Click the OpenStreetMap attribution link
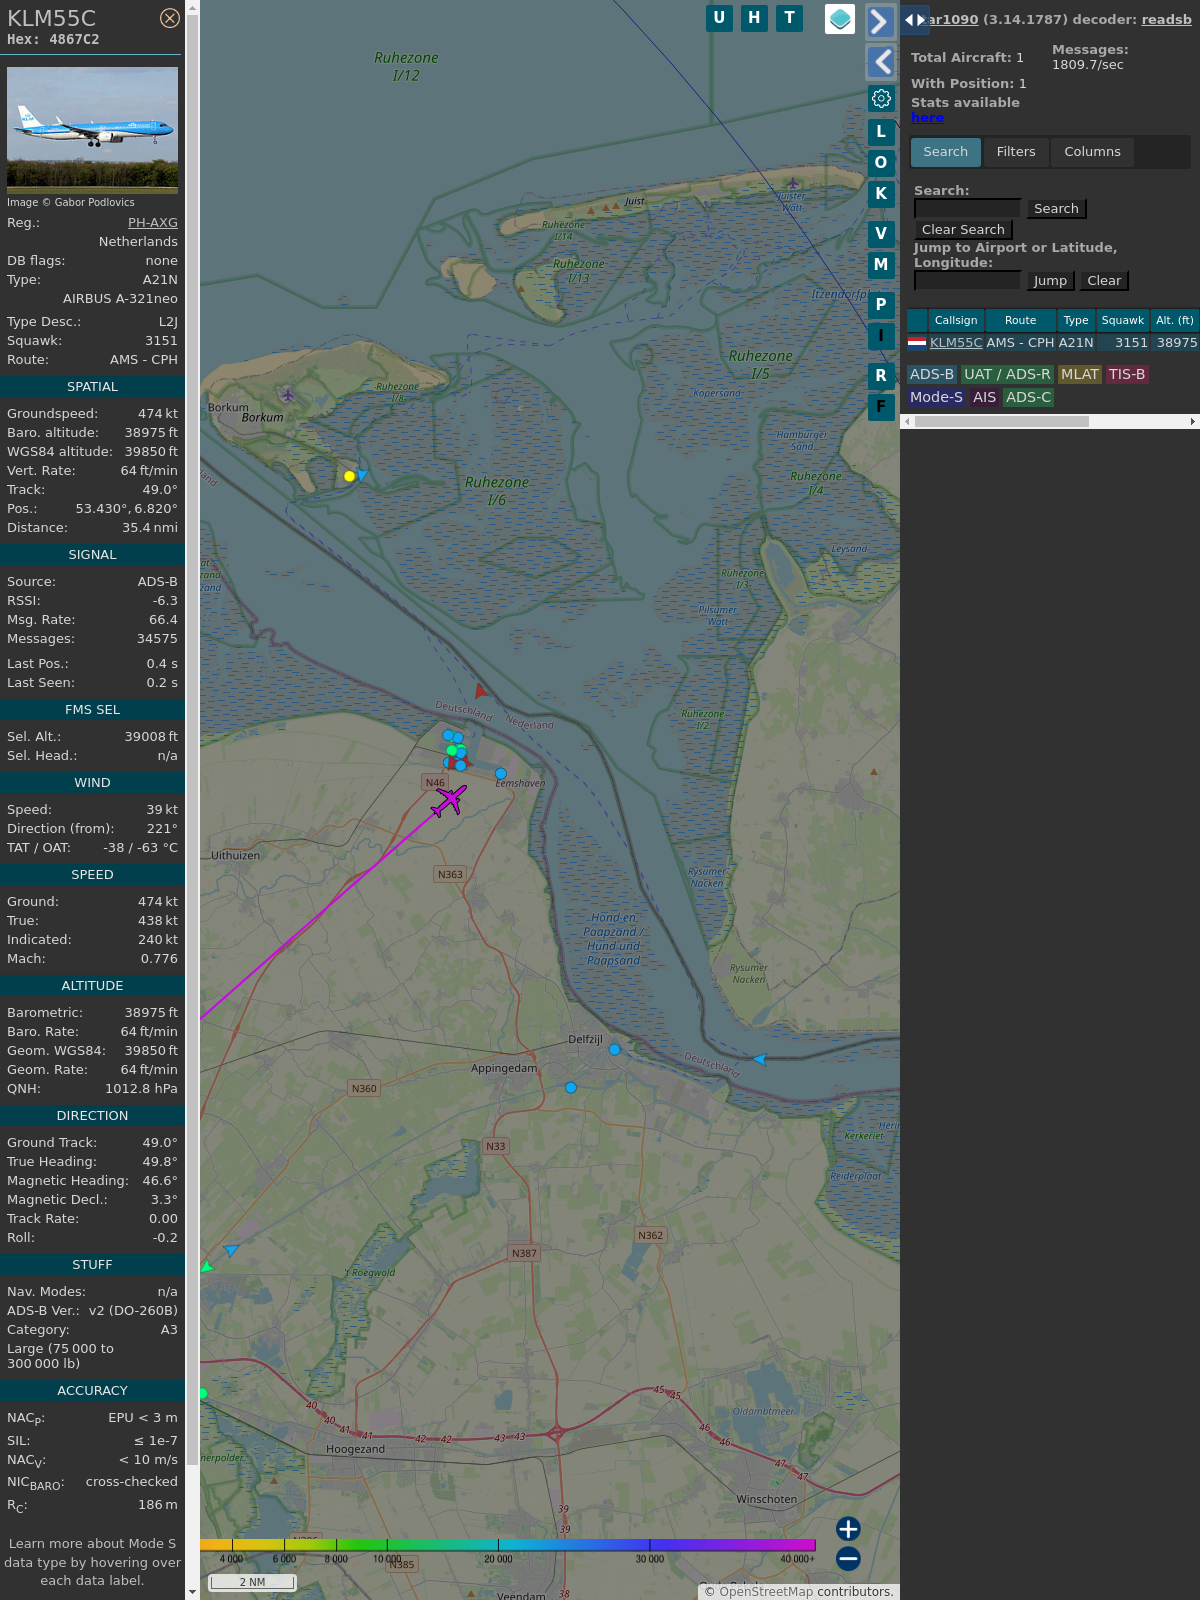Image resolution: width=1200 pixels, height=1600 pixels. click(x=765, y=1592)
